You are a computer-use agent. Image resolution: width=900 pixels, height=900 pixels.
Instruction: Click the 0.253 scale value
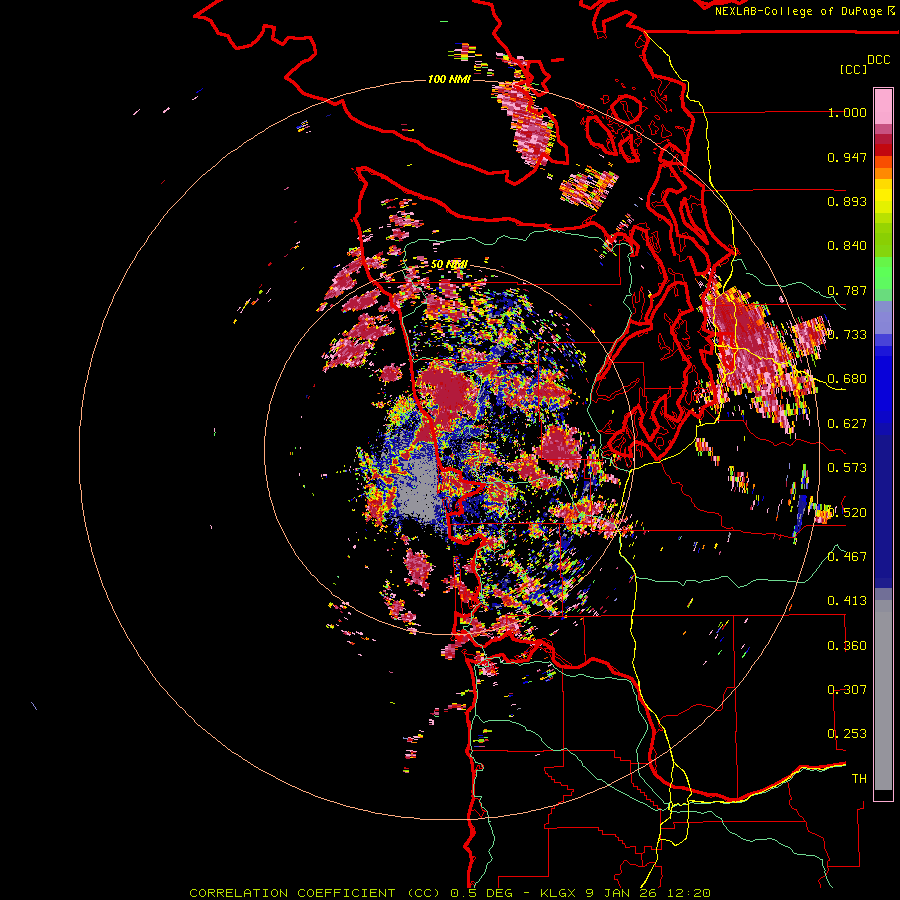click(x=847, y=734)
